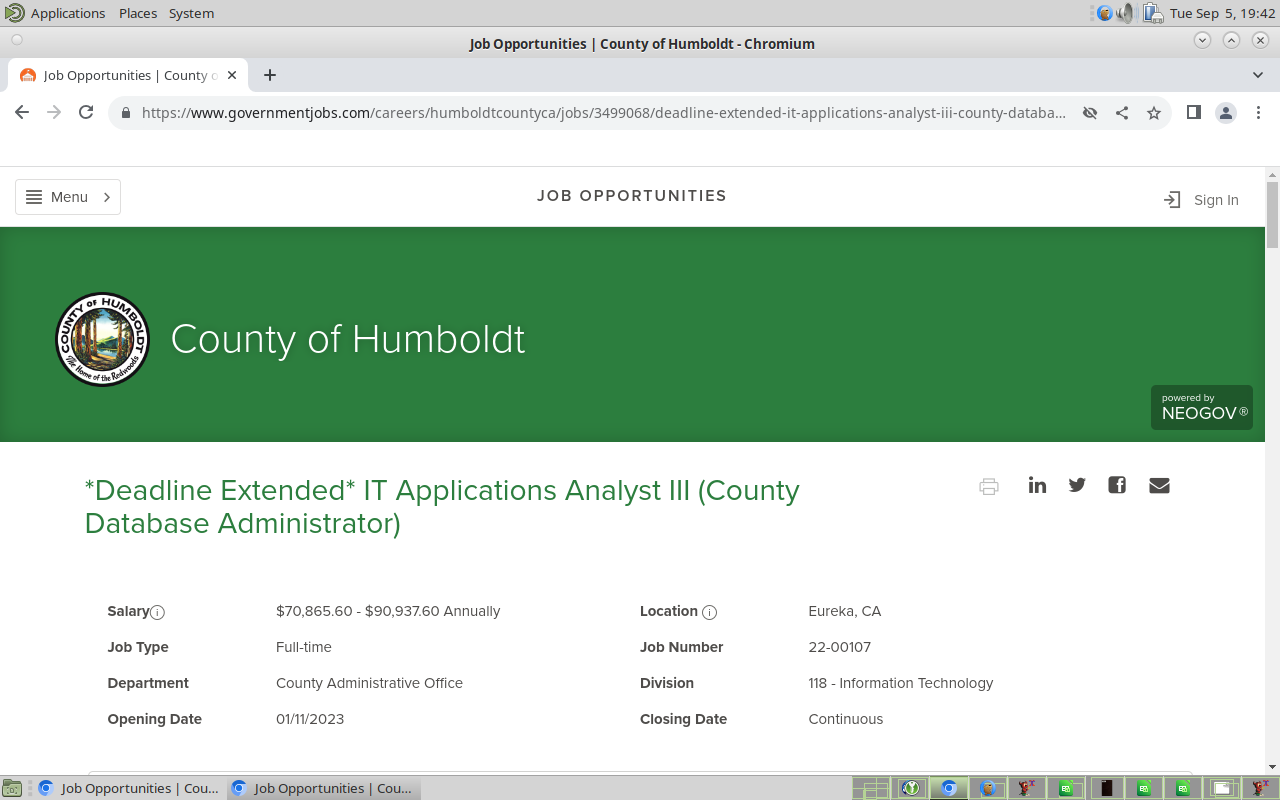The width and height of the screenshot is (1280, 800).
Task: View site security lock information
Action: coord(125,113)
